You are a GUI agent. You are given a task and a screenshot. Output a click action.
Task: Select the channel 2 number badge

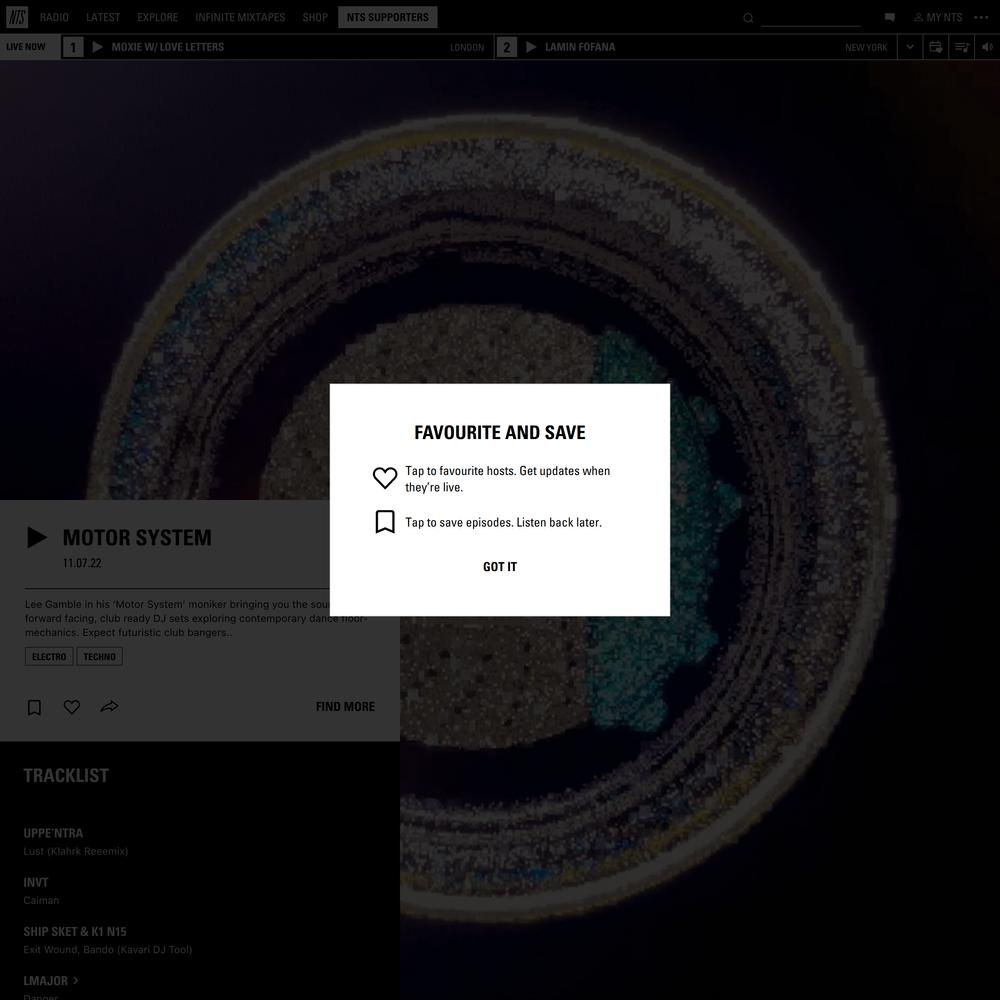click(506, 47)
